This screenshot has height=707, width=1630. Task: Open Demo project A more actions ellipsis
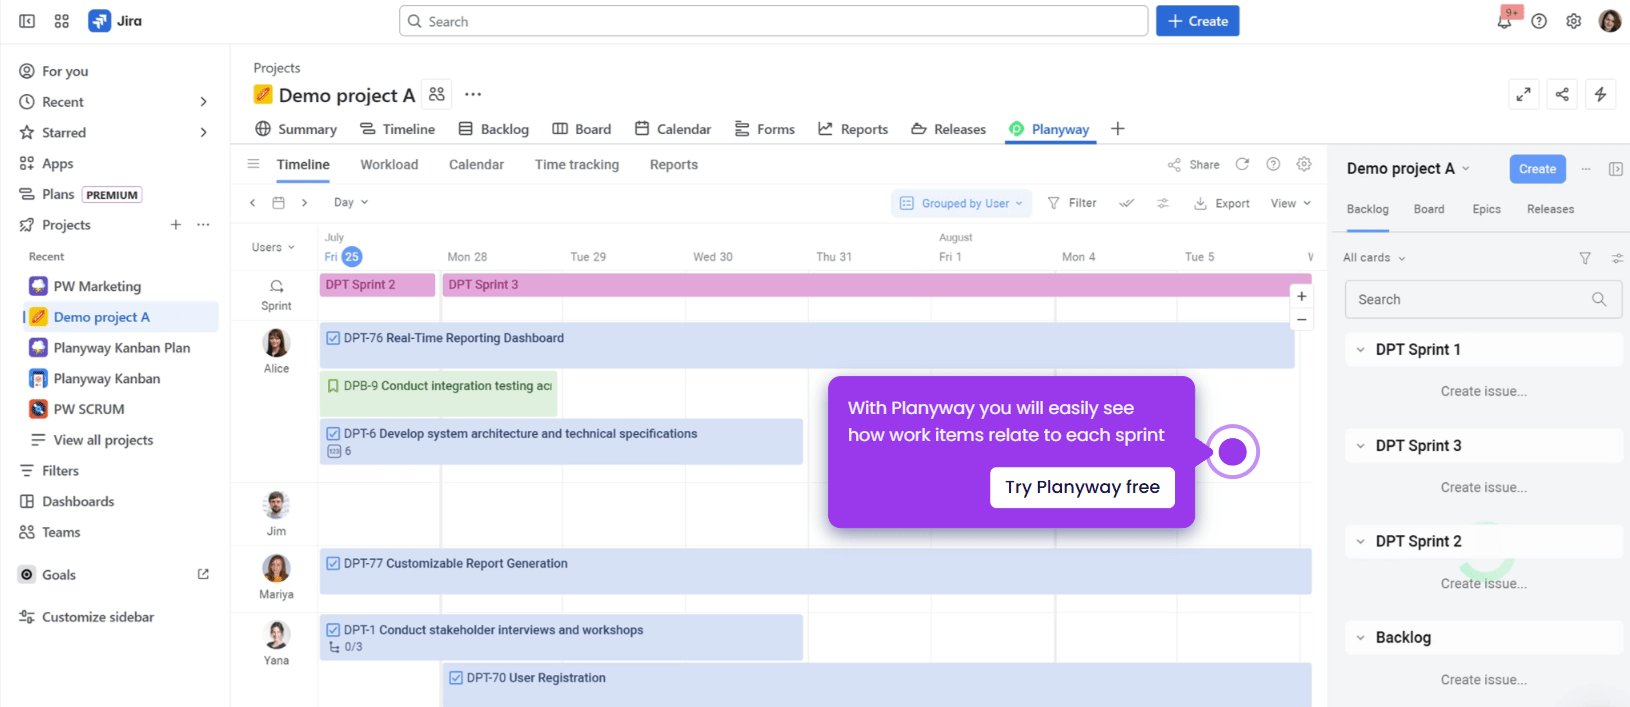pyautogui.click(x=473, y=94)
